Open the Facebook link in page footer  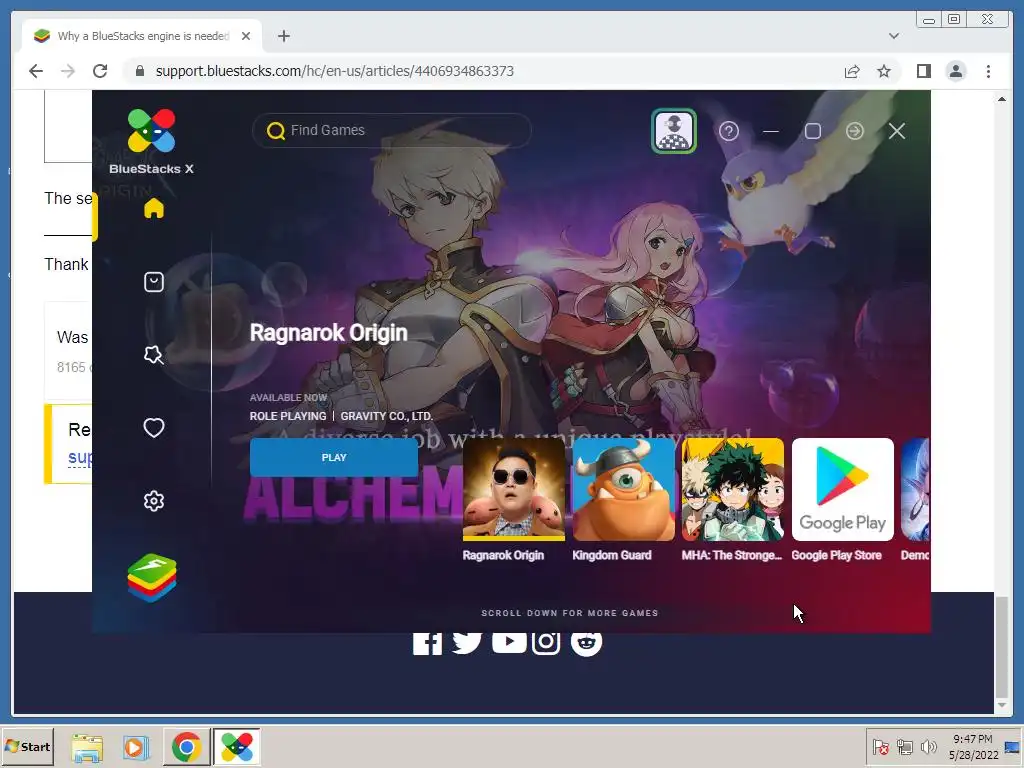427,643
